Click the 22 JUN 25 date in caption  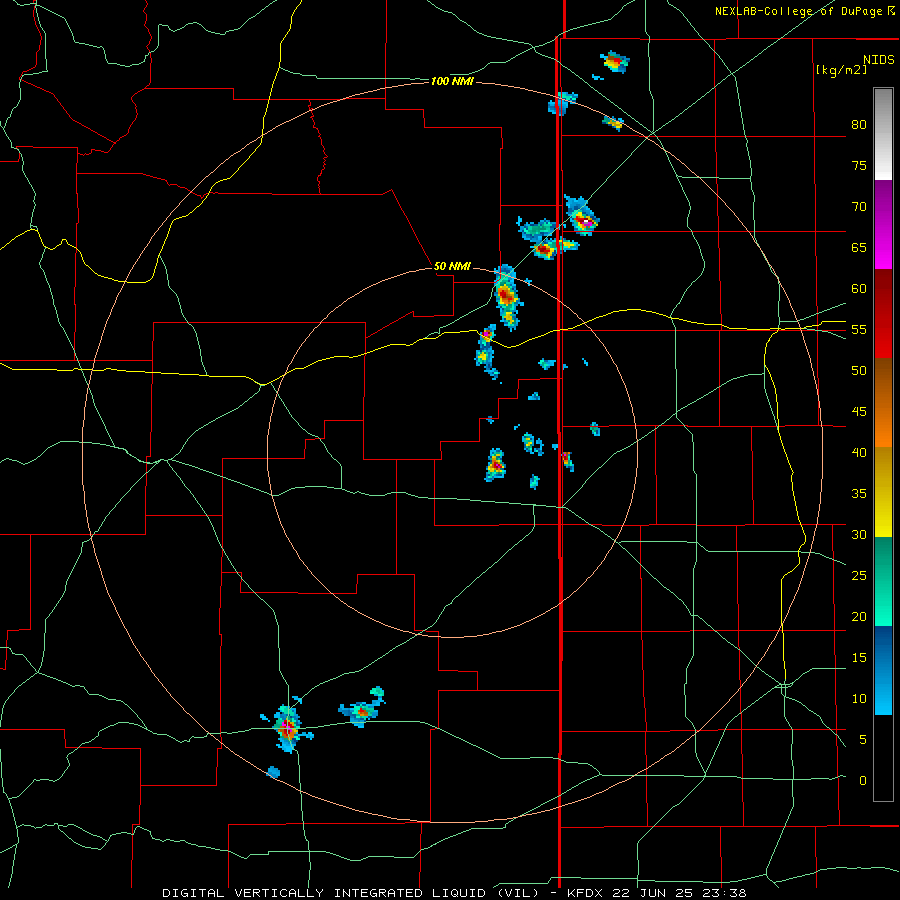pos(655,893)
